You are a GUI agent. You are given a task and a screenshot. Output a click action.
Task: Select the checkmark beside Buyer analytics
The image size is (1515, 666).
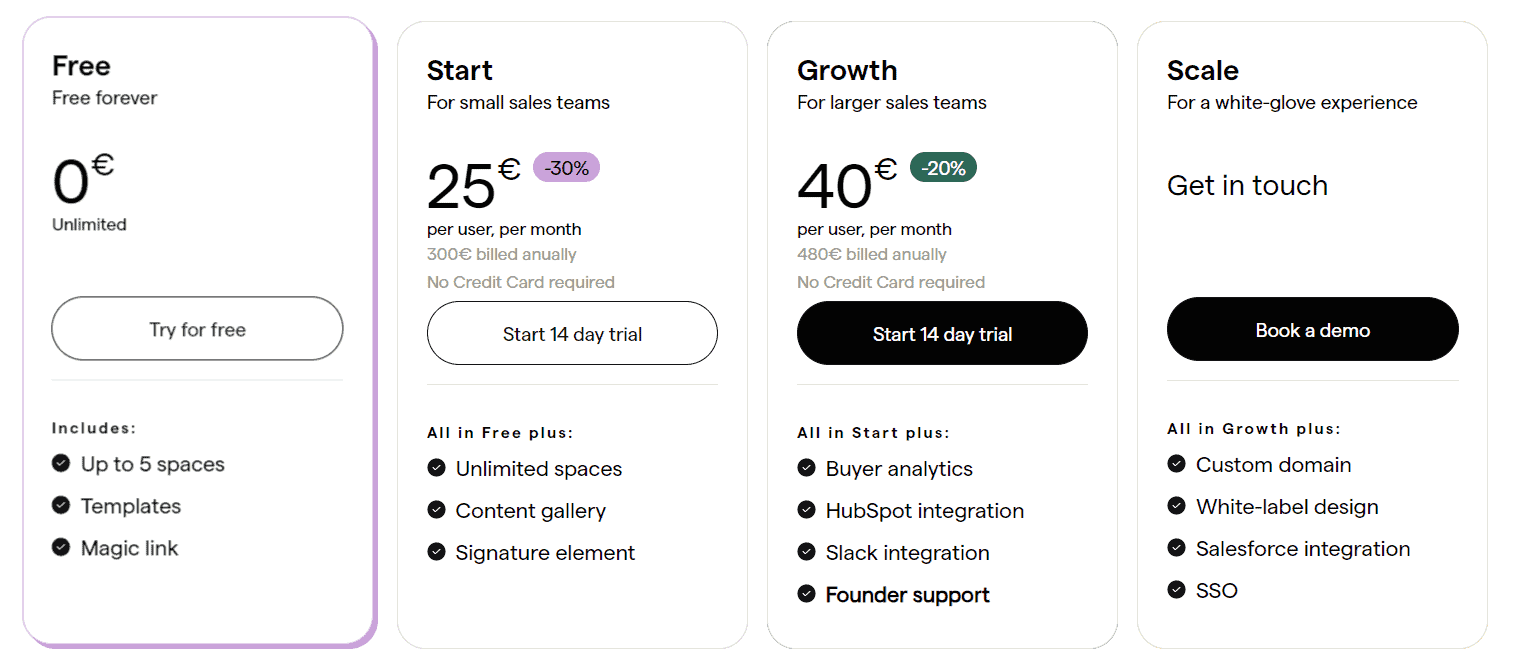806,468
